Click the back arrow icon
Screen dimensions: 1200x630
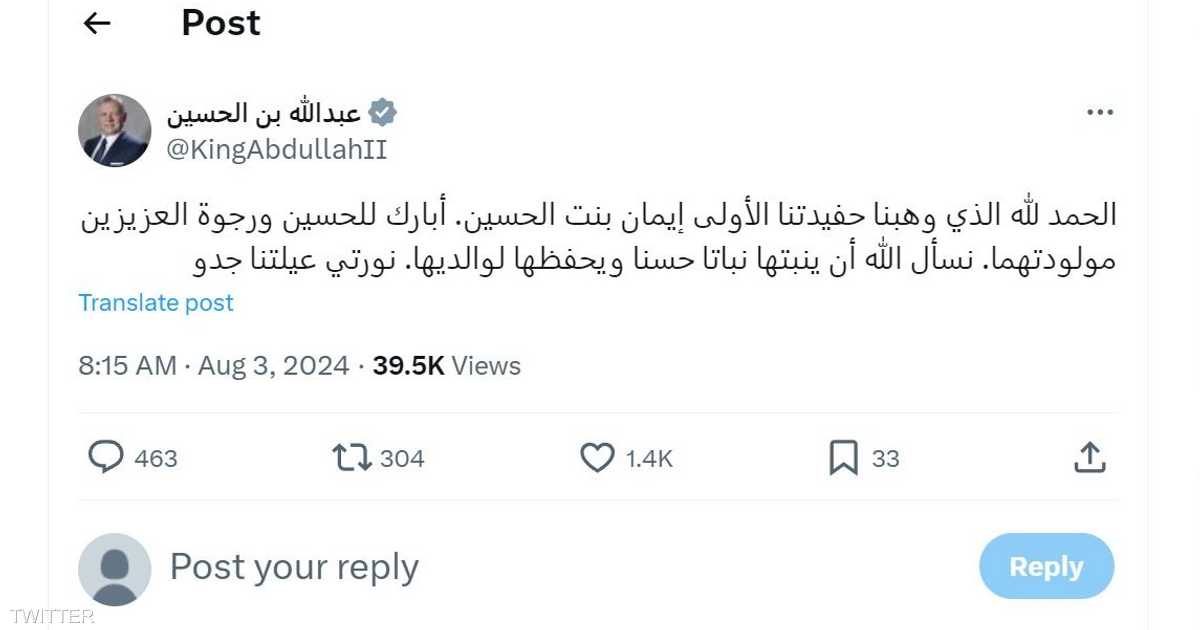click(x=97, y=24)
